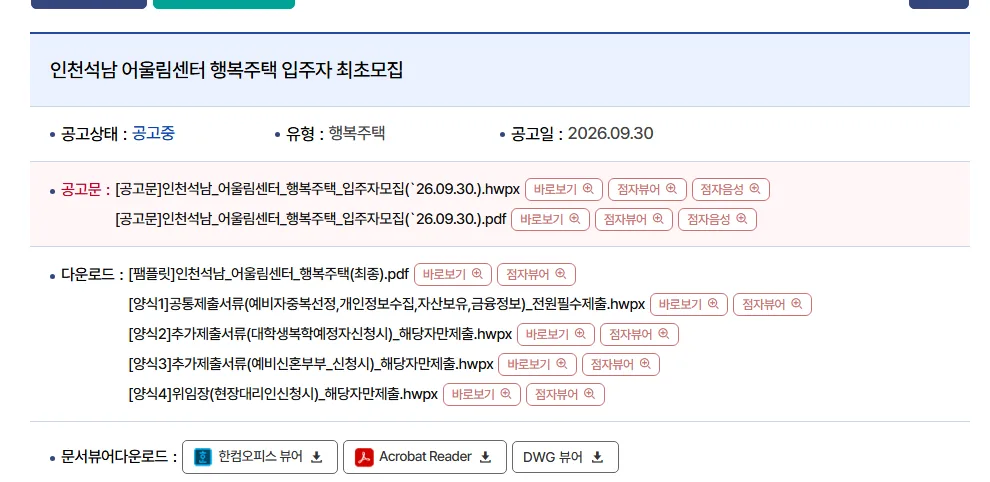The height and width of the screenshot is (482, 990).
Task: Open the 양식3 예비신혼부부 hwpx link
Action: click(311, 365)
